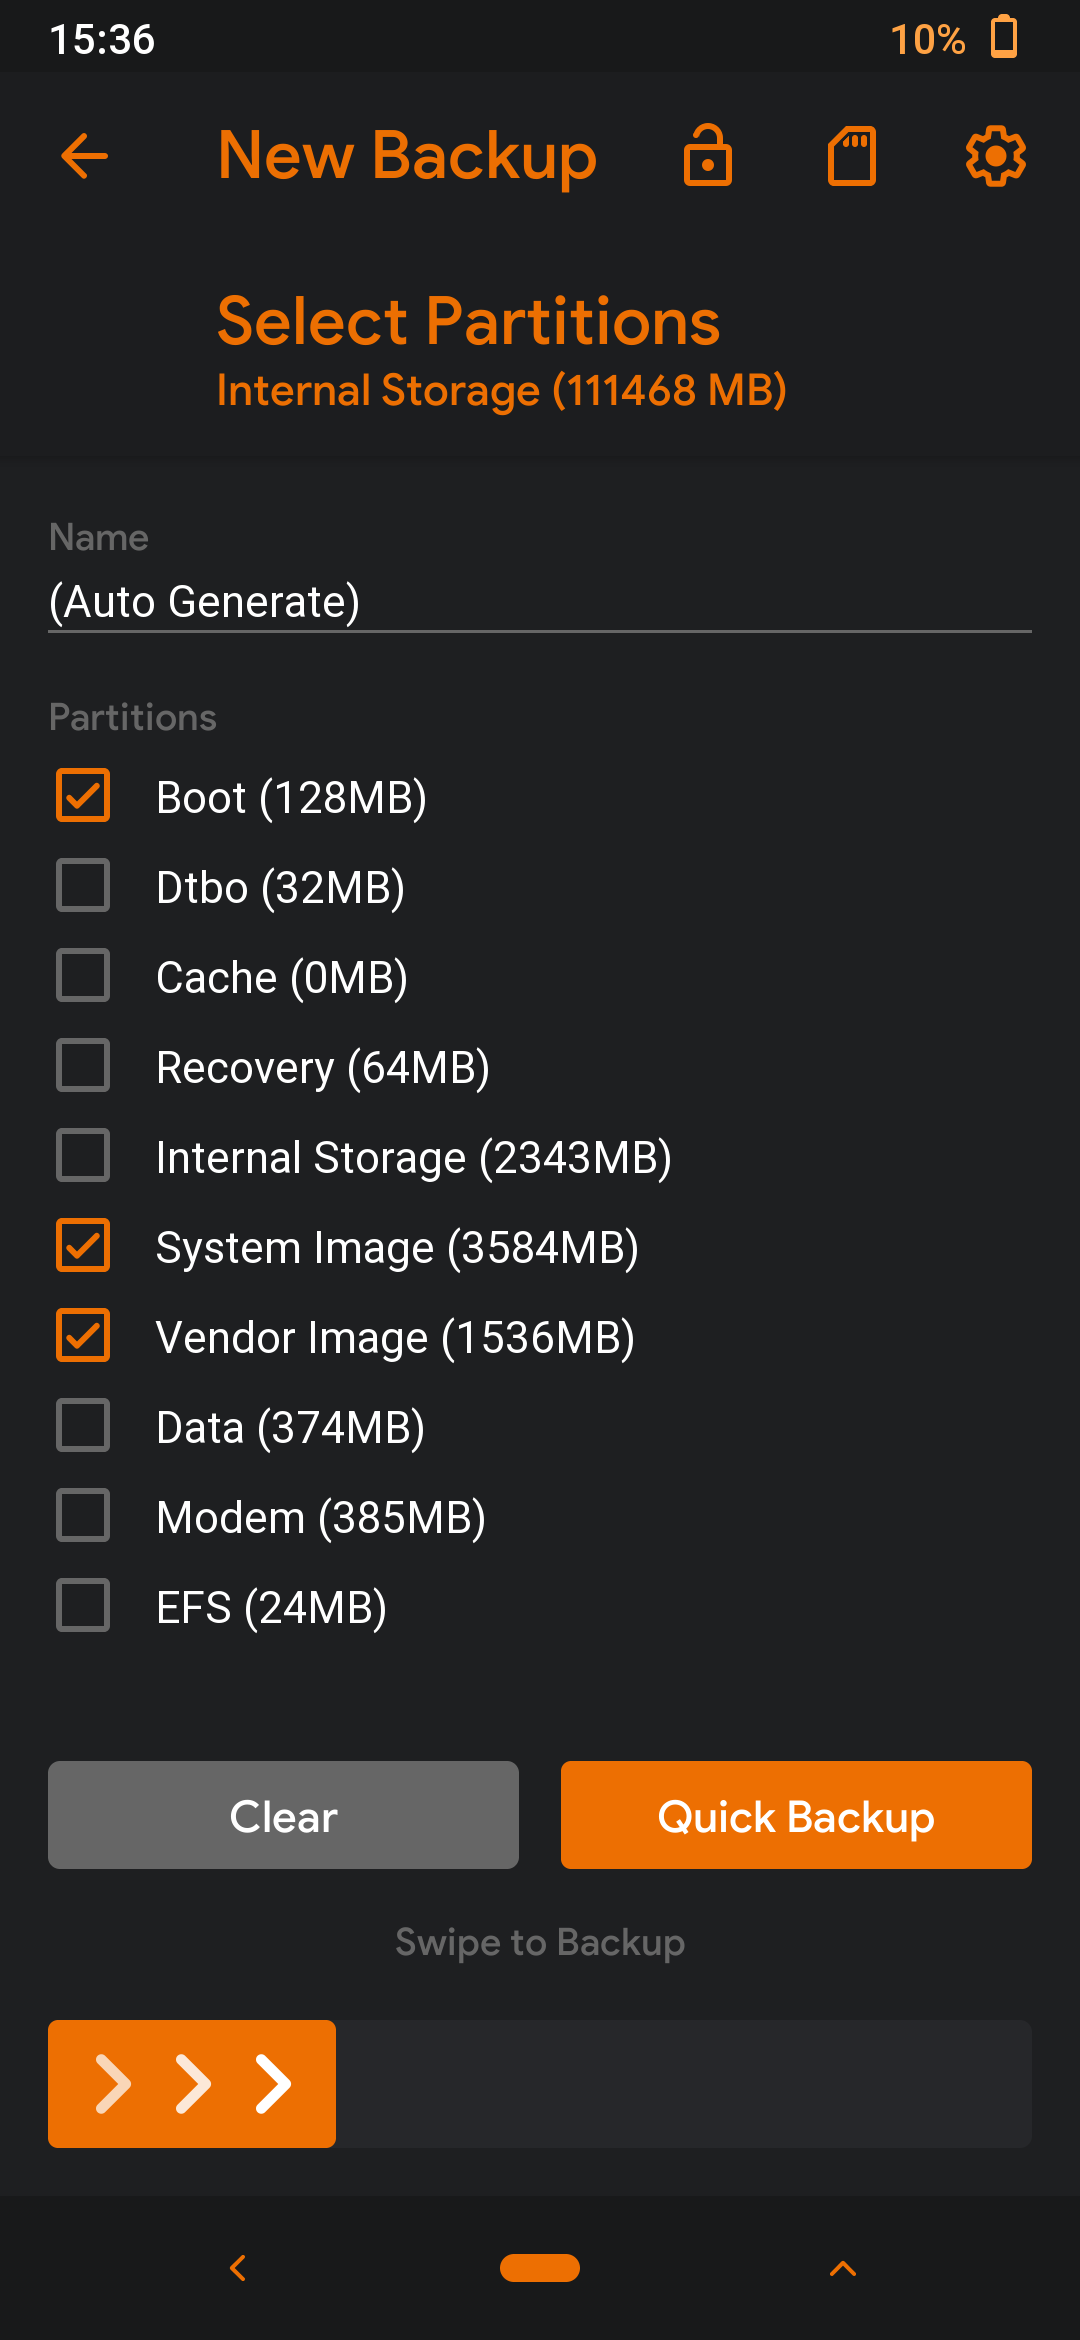
Task: Edit the backup Name field
Action: [x=540, y=602]
